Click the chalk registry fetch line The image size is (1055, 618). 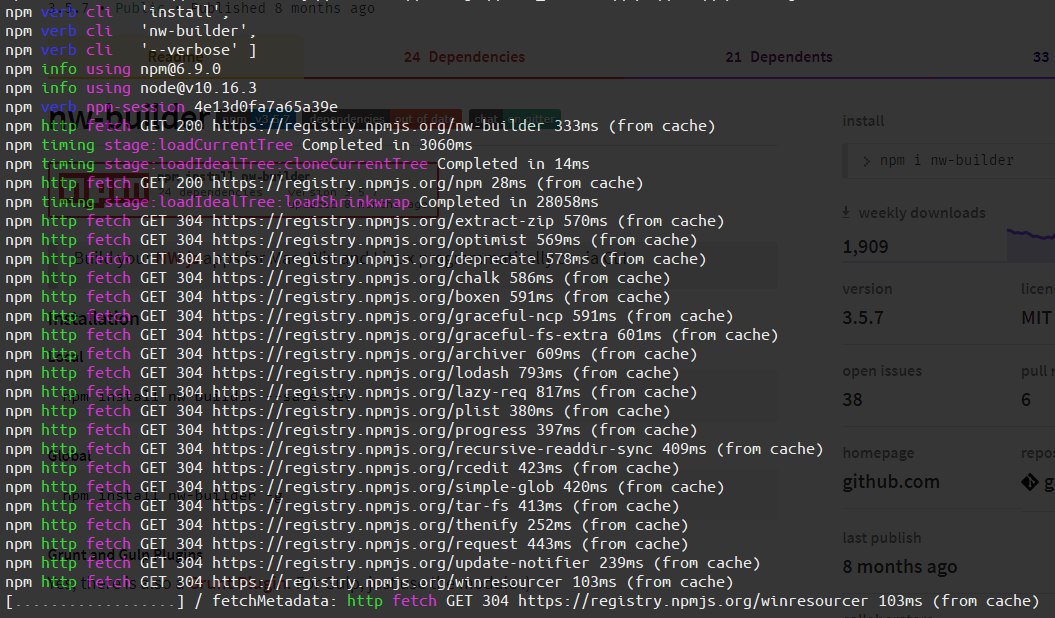point(338,278)
